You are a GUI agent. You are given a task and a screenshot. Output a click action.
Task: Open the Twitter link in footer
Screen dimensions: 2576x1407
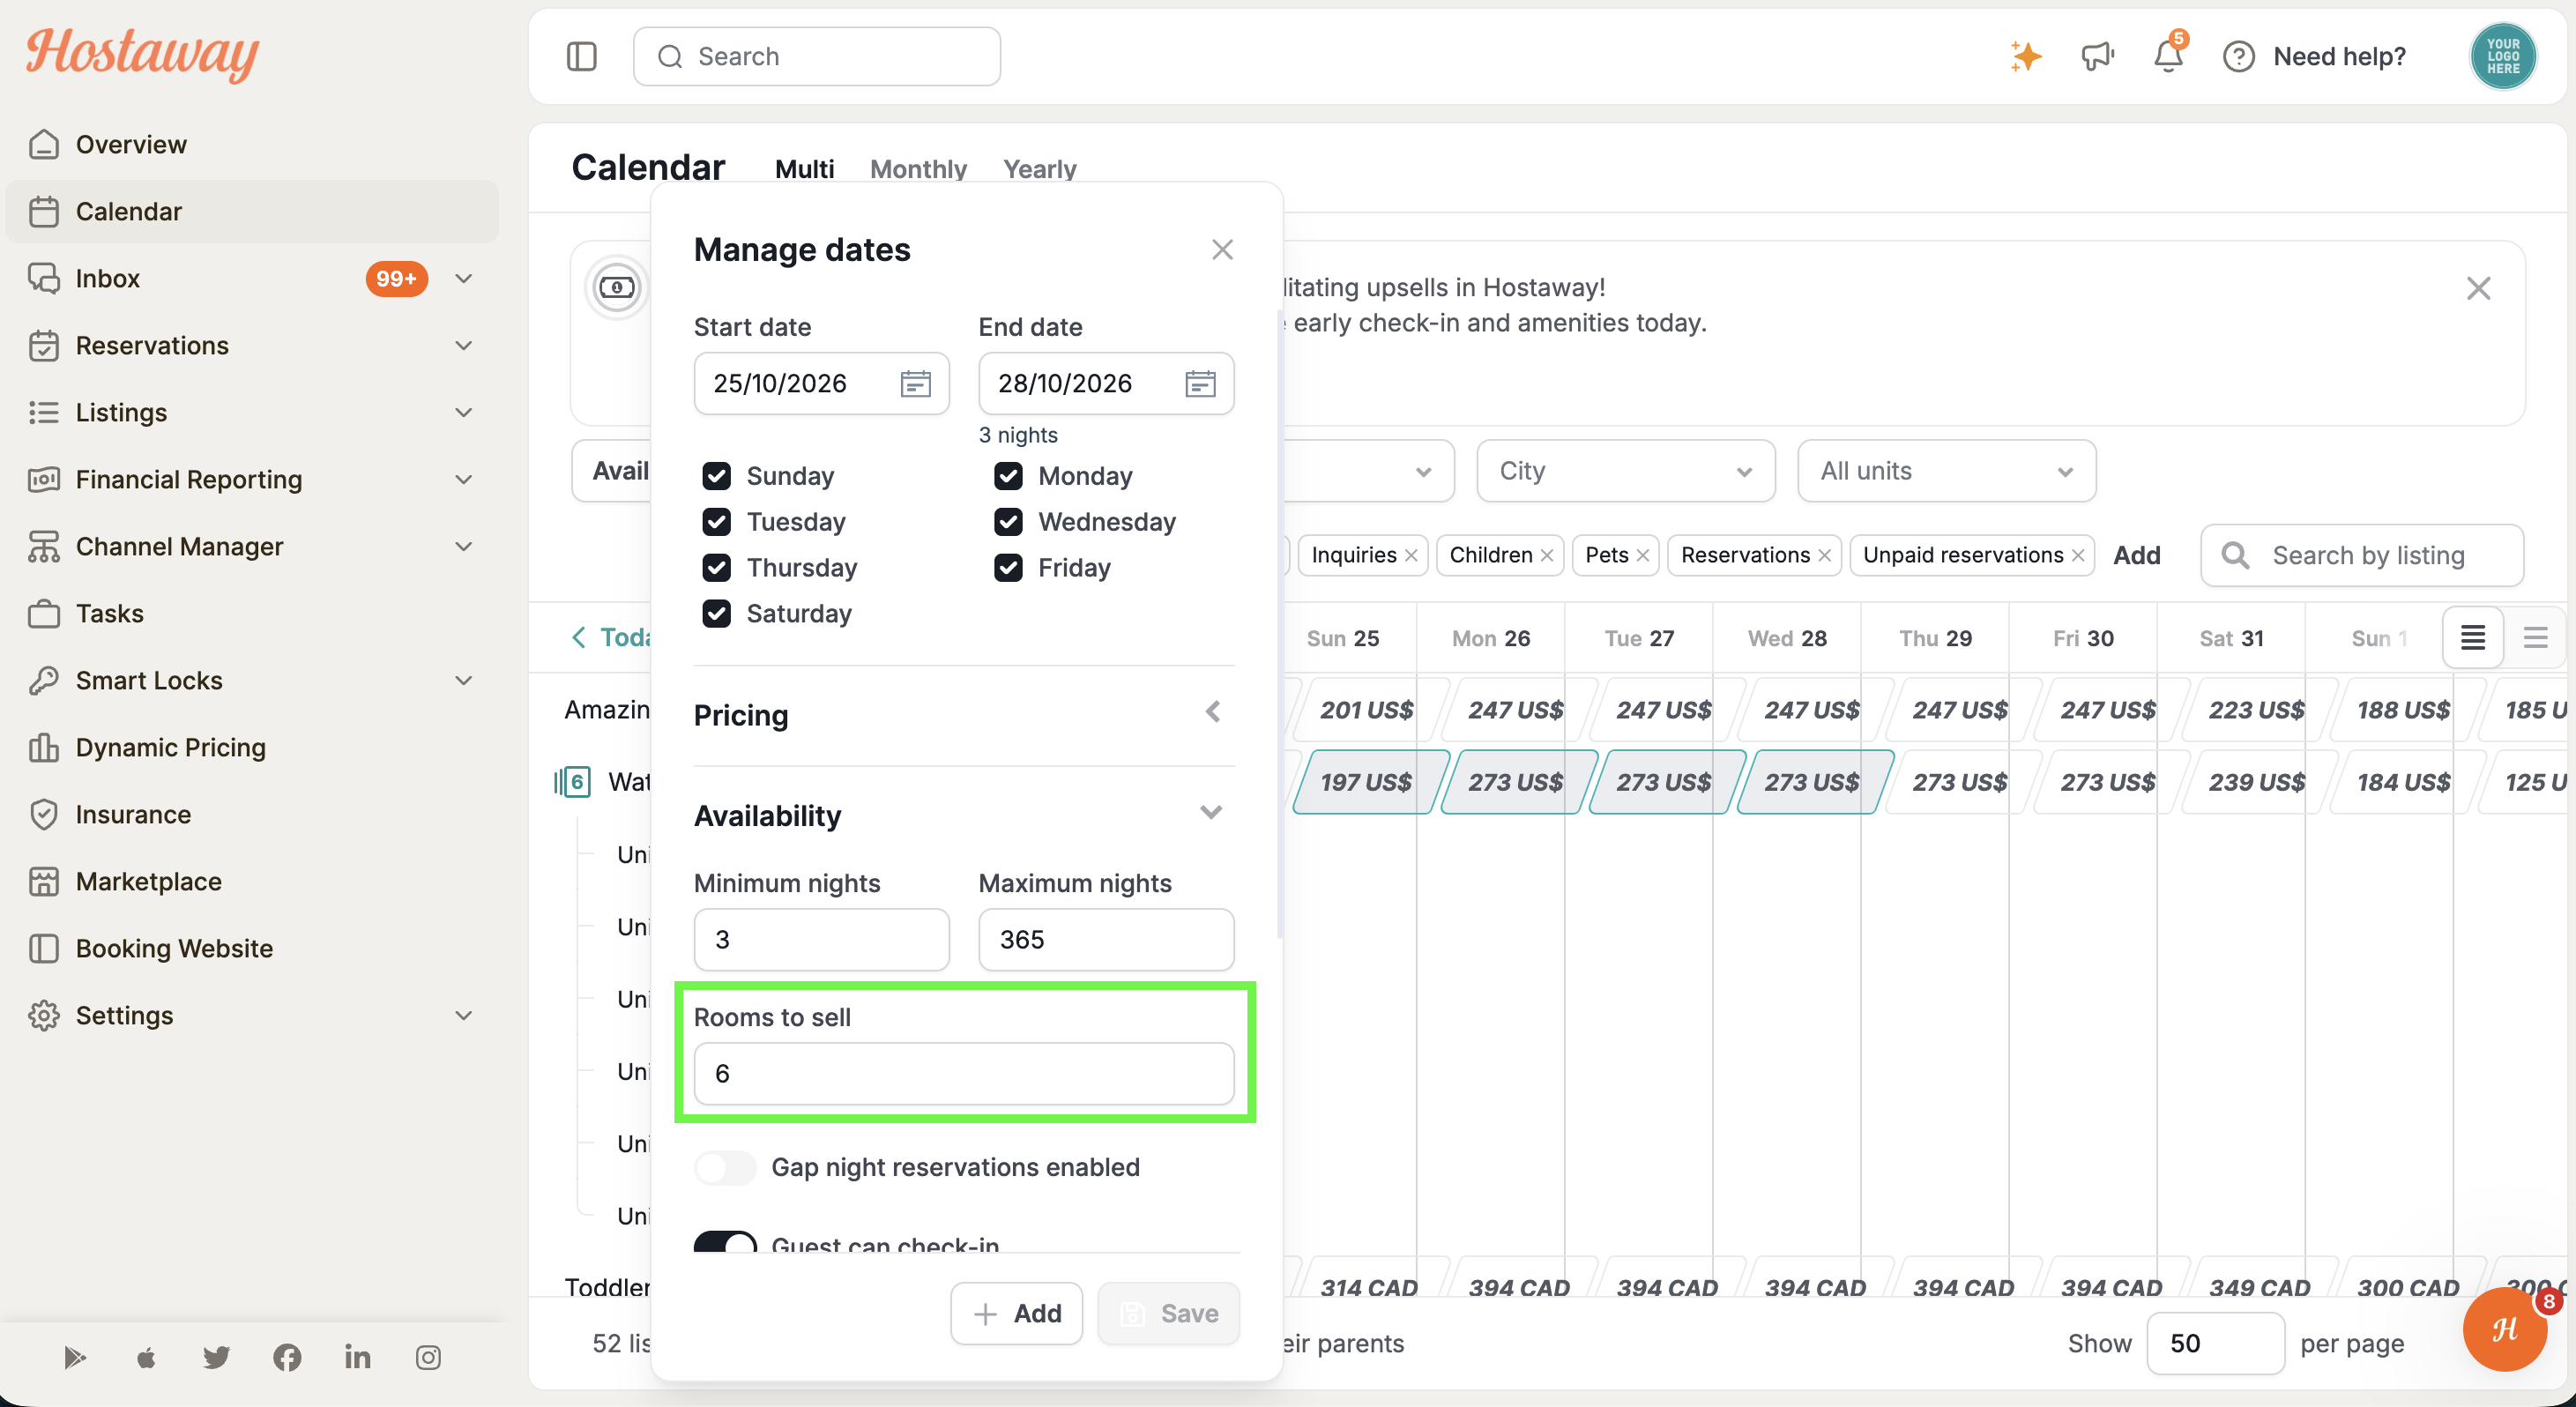click(216, 1357)
